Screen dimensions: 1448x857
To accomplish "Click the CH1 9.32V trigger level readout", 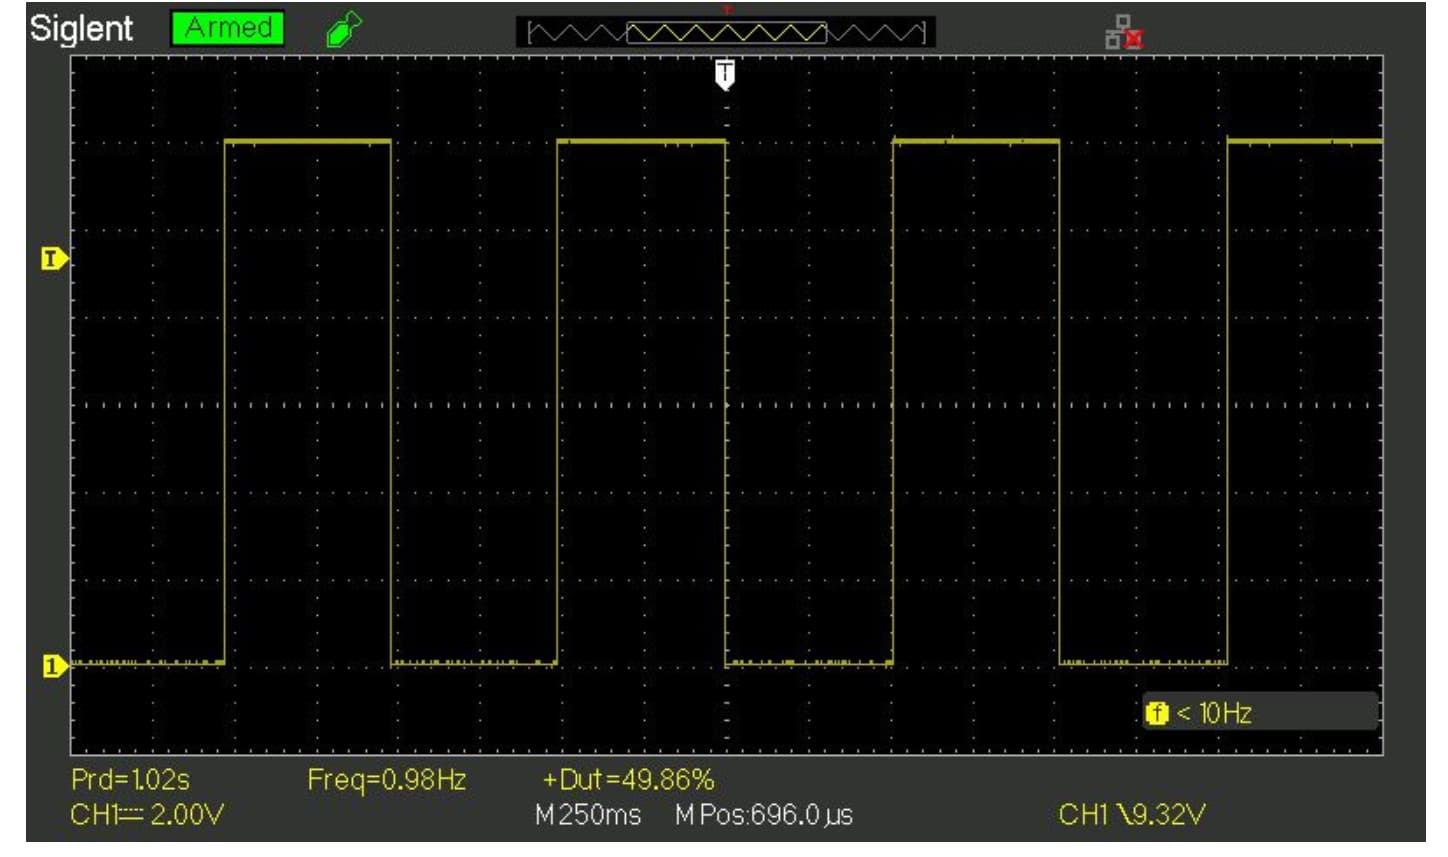I will (1132, 815).
